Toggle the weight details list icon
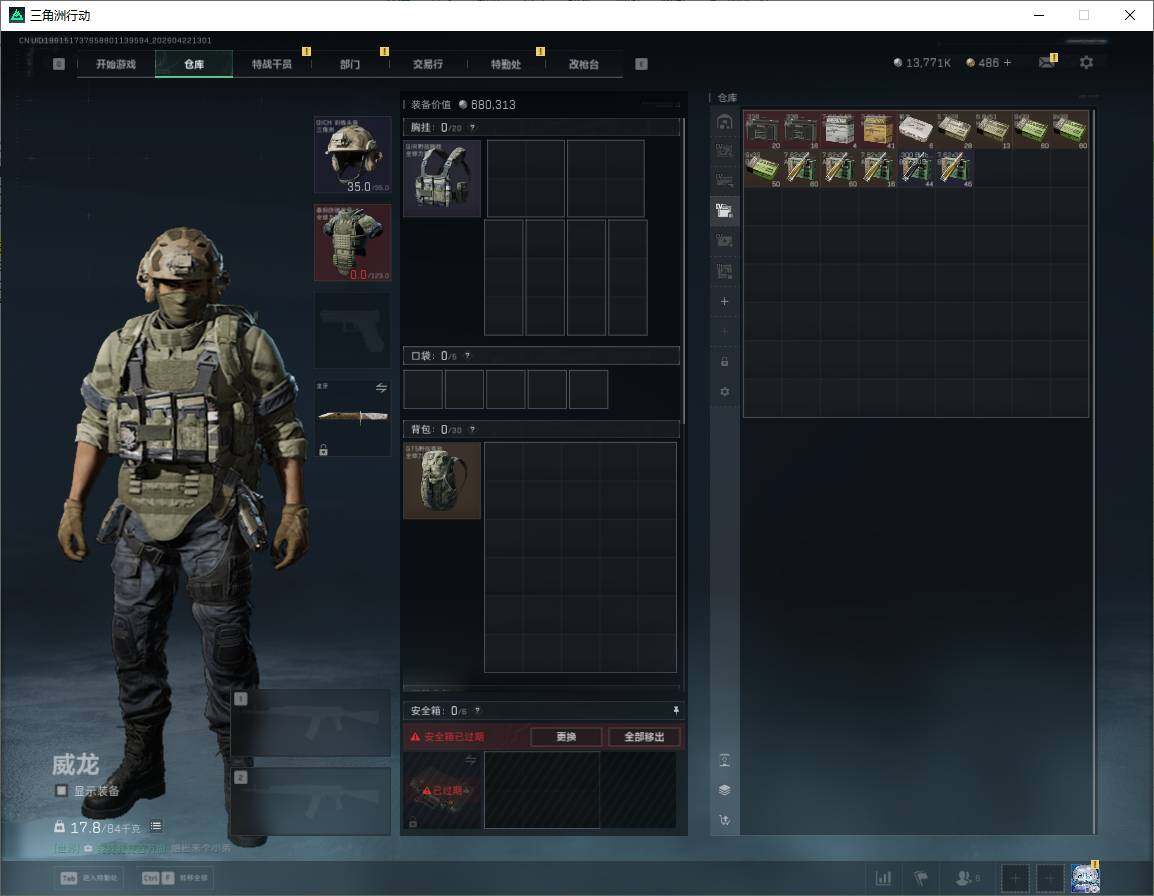 click(x=156, y=827)
